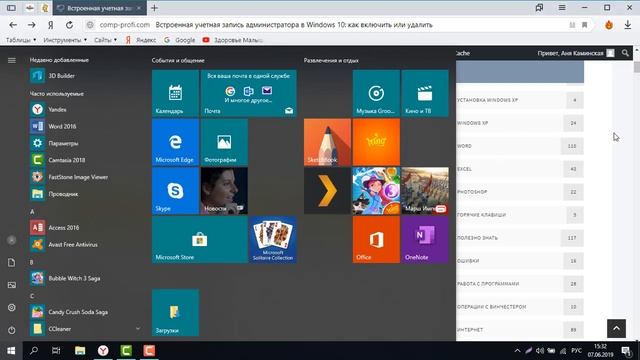Open taskbar search magnifier
The image size is (640, 360).
pos(34,351)
